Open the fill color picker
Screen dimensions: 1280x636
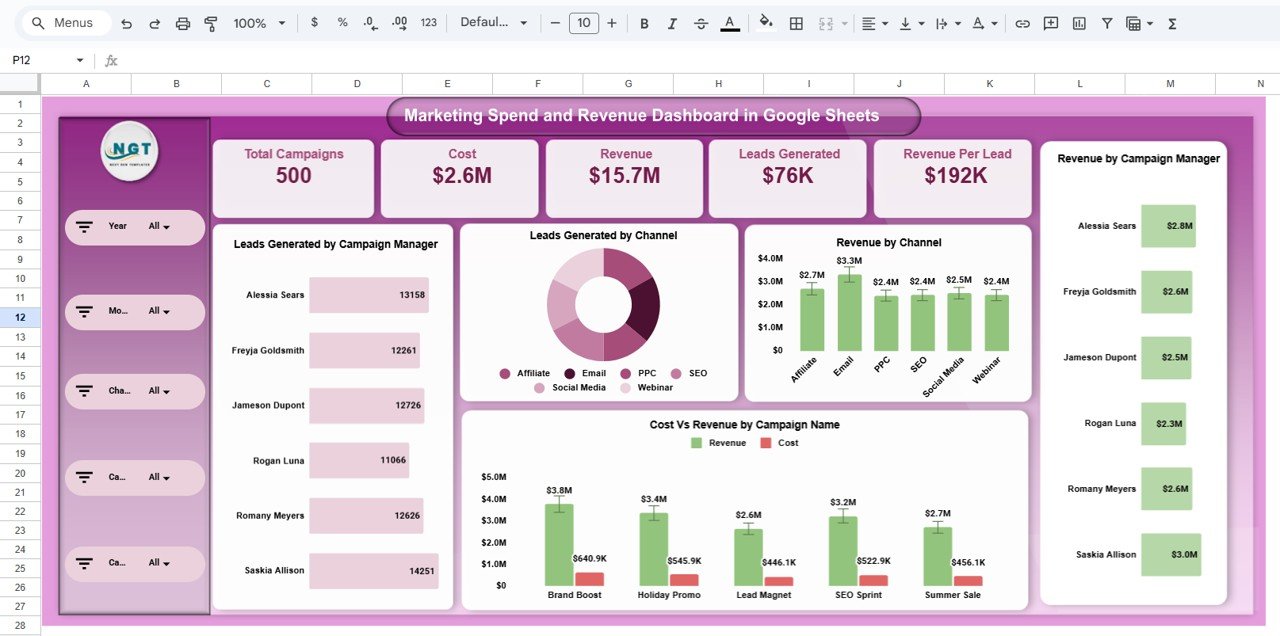pyautogui.click(x=765, y=22)
